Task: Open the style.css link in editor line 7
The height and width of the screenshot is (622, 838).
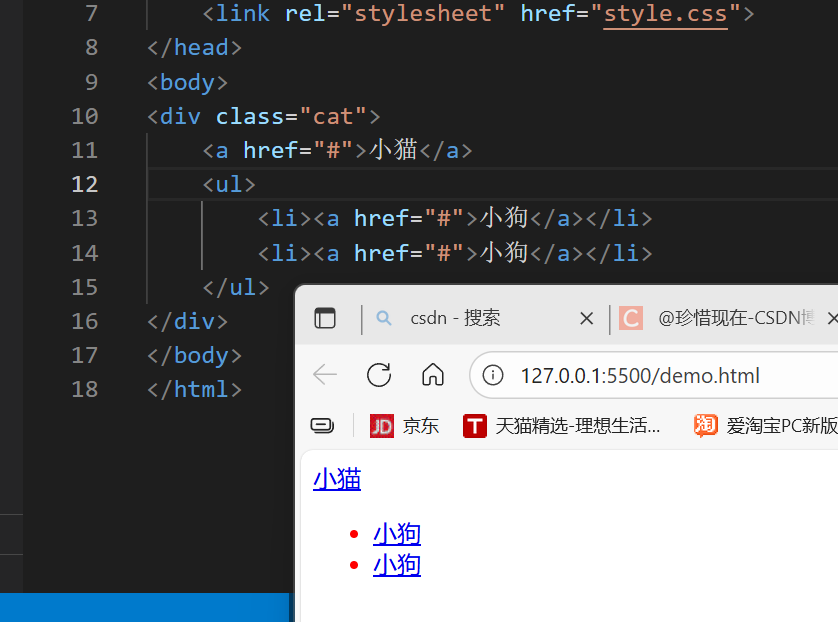Action: tap(665, 14)
